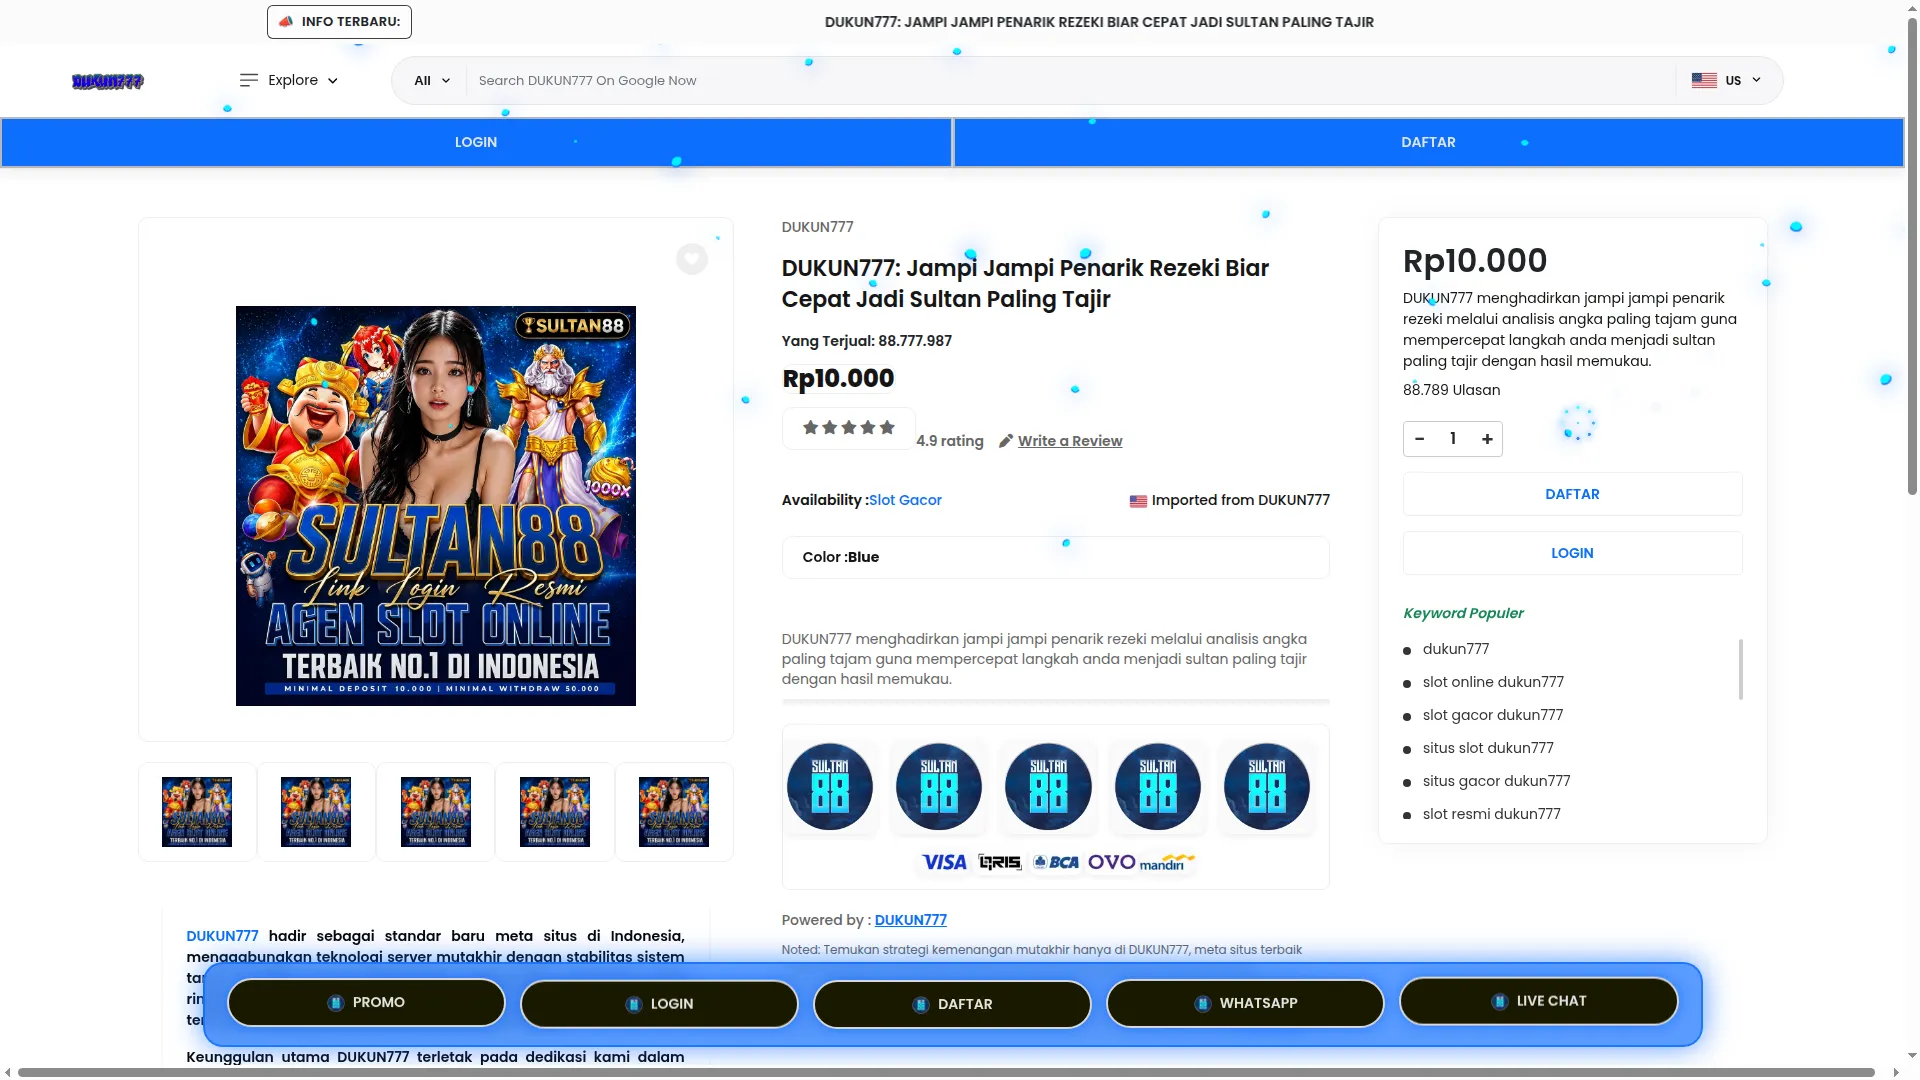The image size is (1920, 1080).
Task: Click the flag icon beside Imported from DUKUN777
Action: click(x=1138, y=501)
